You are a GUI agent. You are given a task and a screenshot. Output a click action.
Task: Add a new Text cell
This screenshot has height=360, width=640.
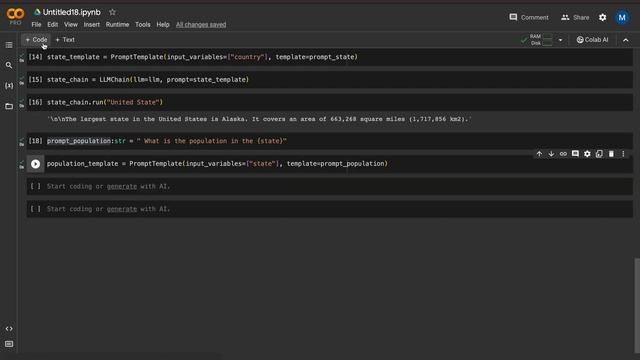point(65,40)
